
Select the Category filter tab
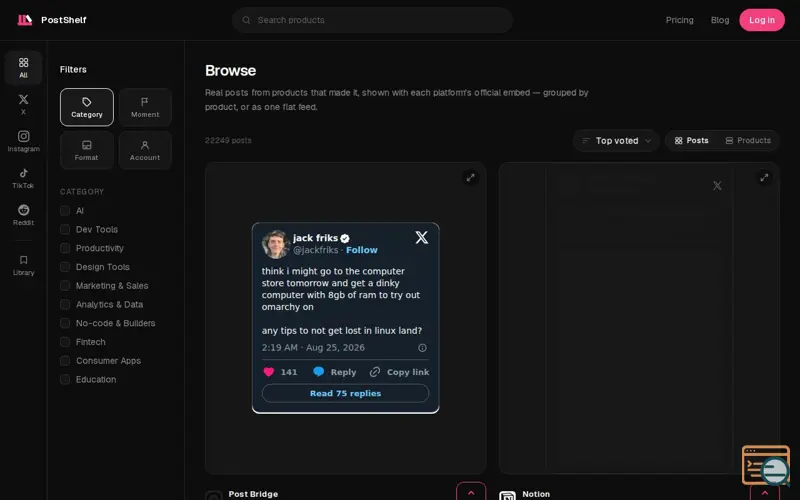click(87, 107)
